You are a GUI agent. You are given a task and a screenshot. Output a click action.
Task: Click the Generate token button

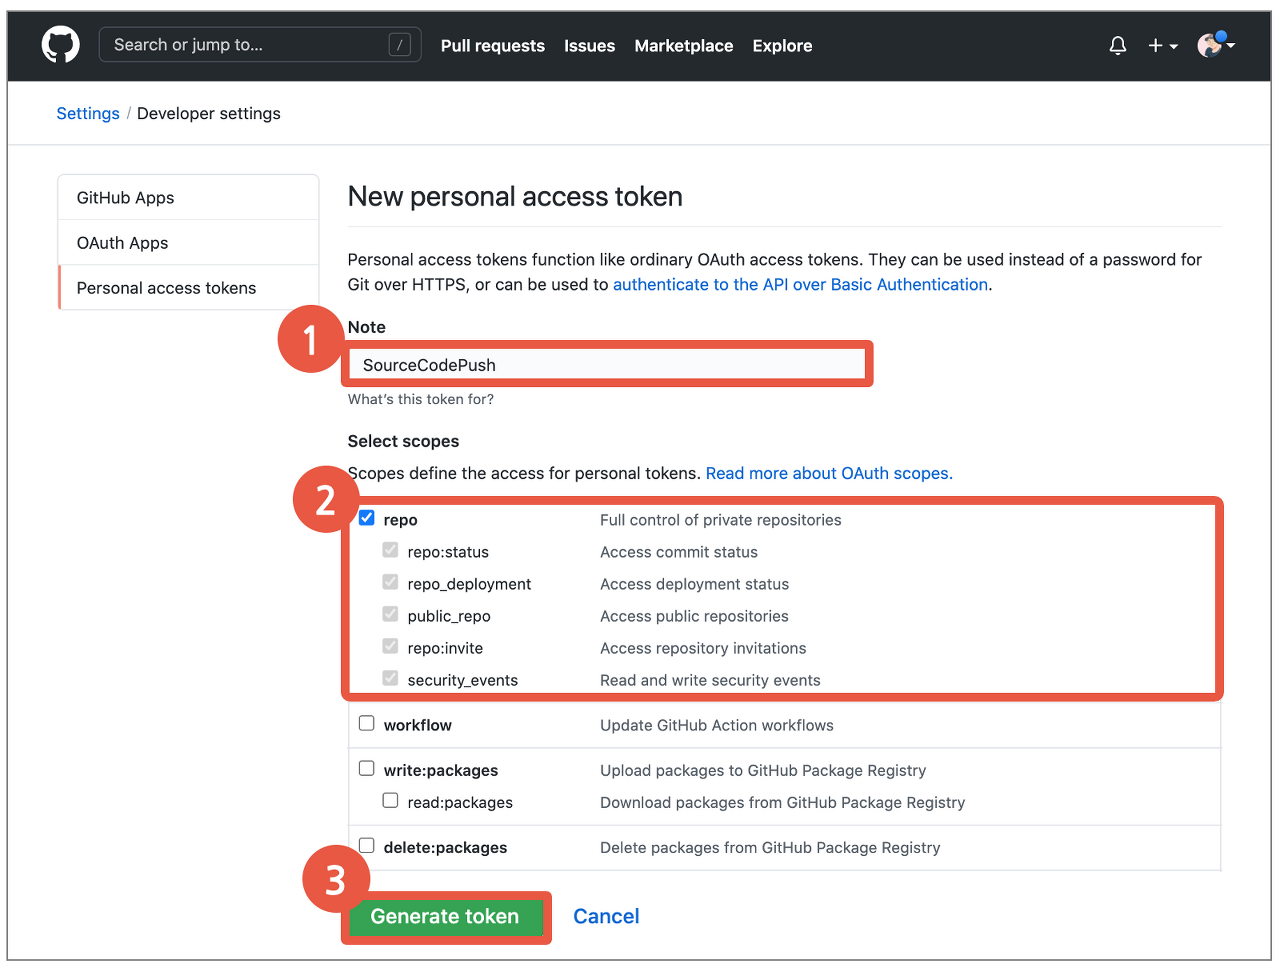445,916
